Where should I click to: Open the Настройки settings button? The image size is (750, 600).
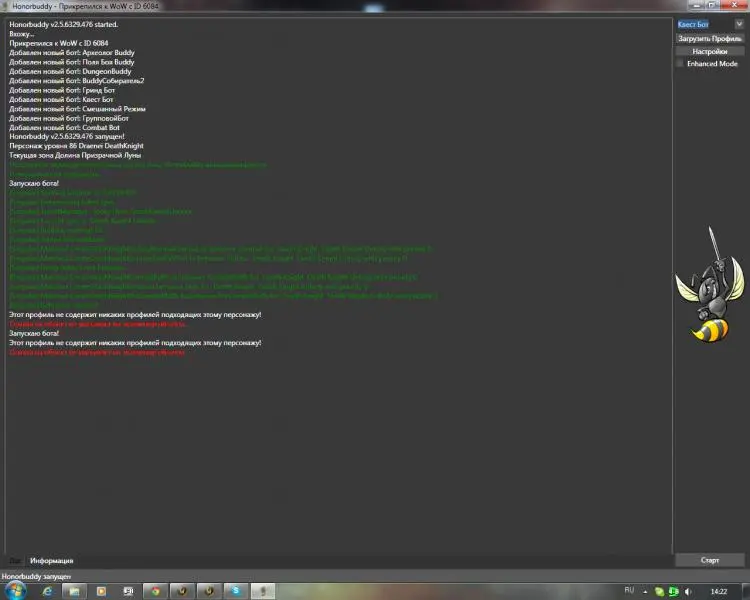click(x=709, y=51)
